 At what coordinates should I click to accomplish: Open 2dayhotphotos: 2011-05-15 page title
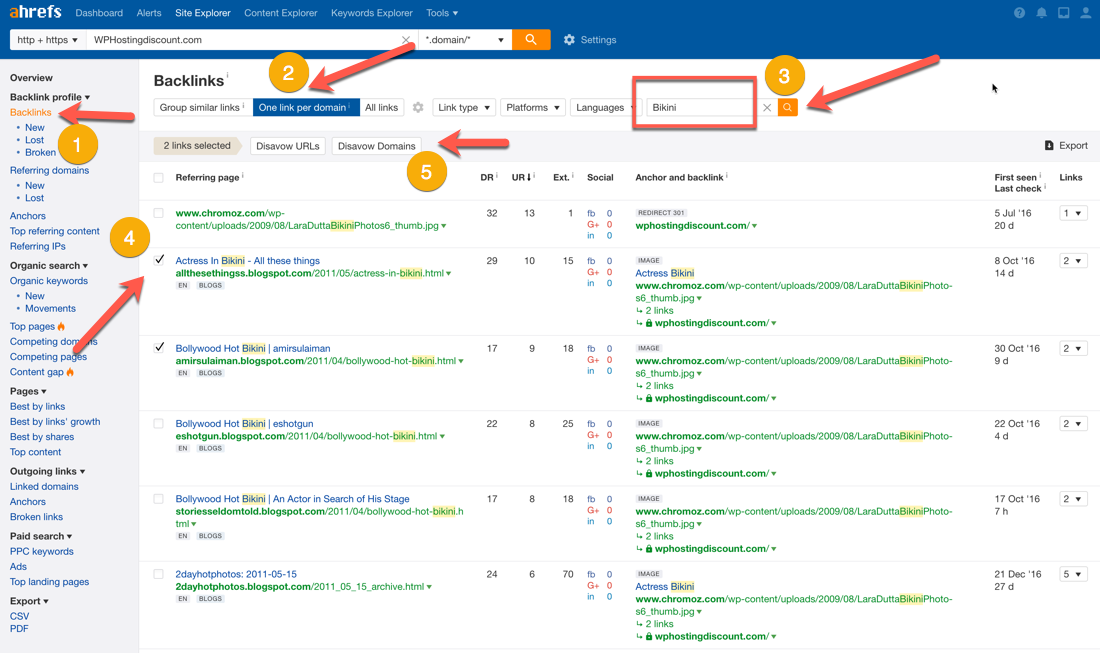tap(236, 574)
